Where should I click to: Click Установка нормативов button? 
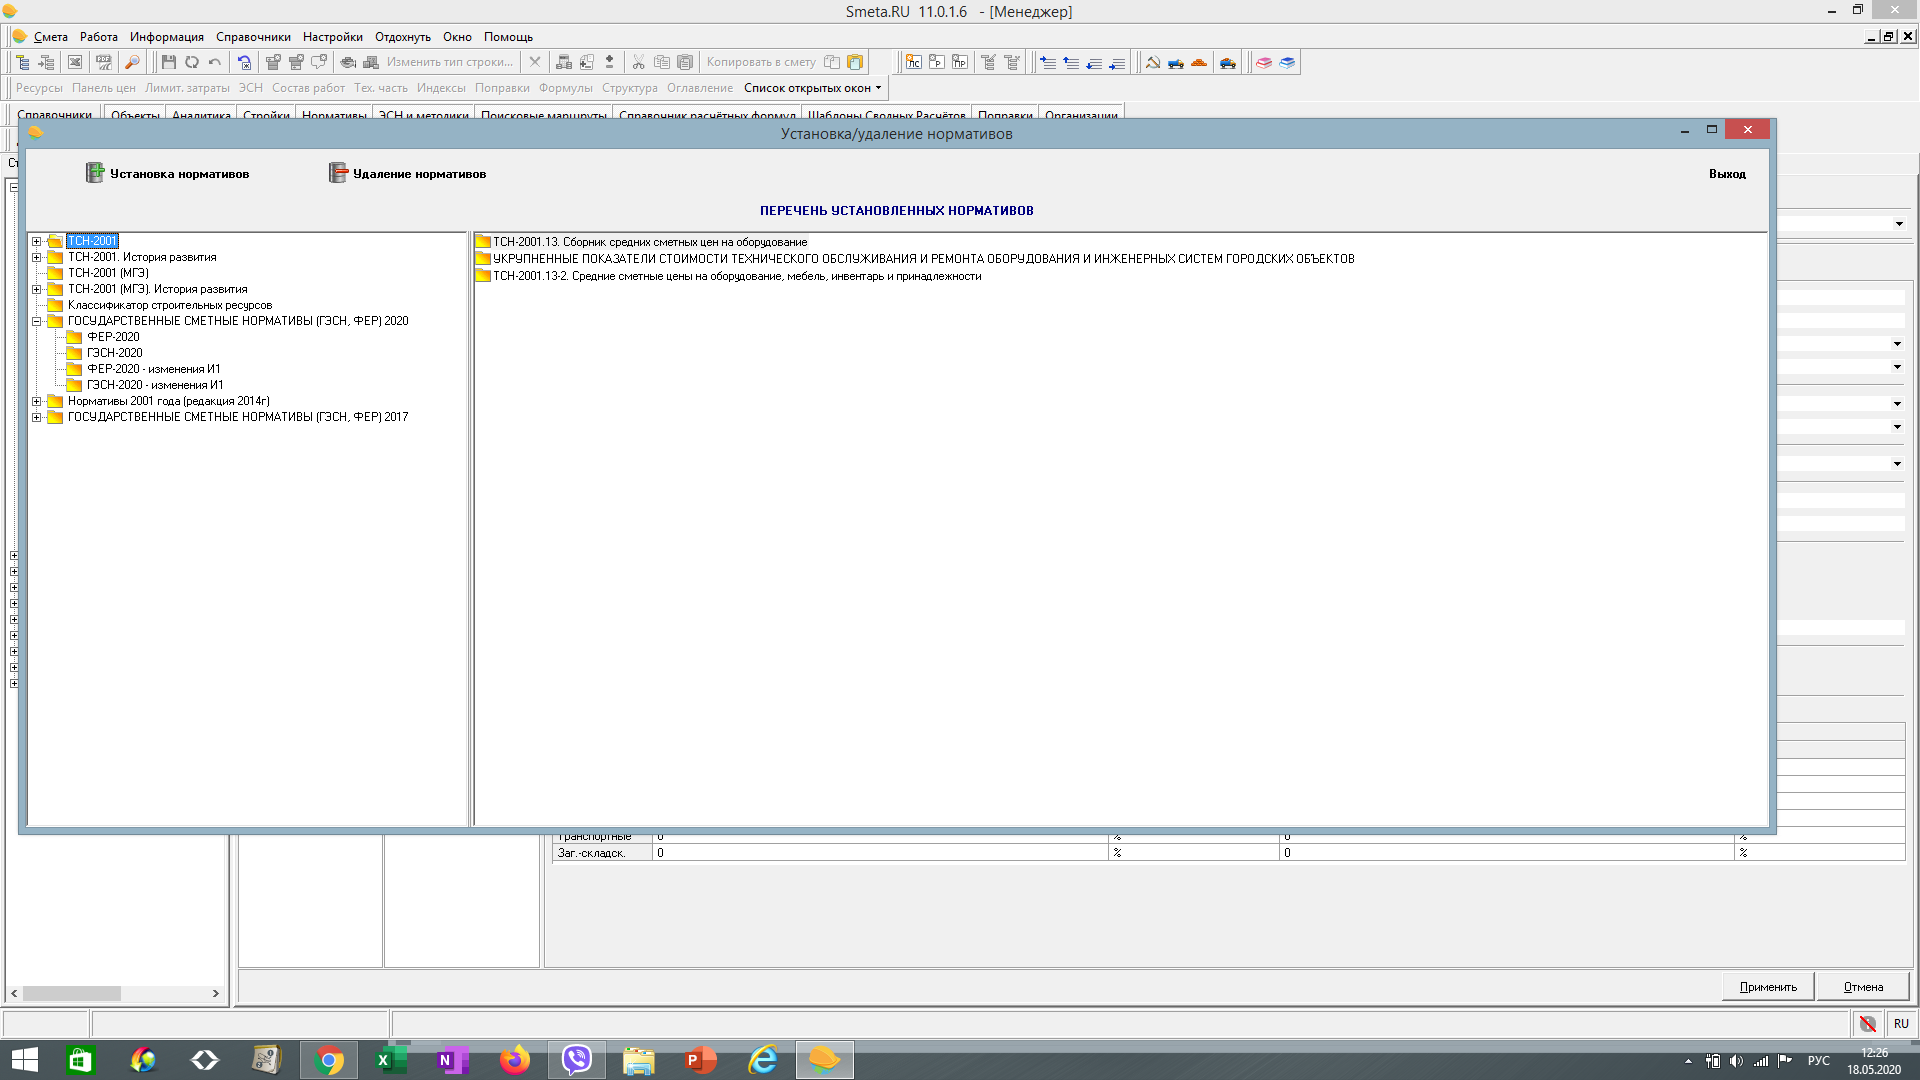(x=168, y=174)
